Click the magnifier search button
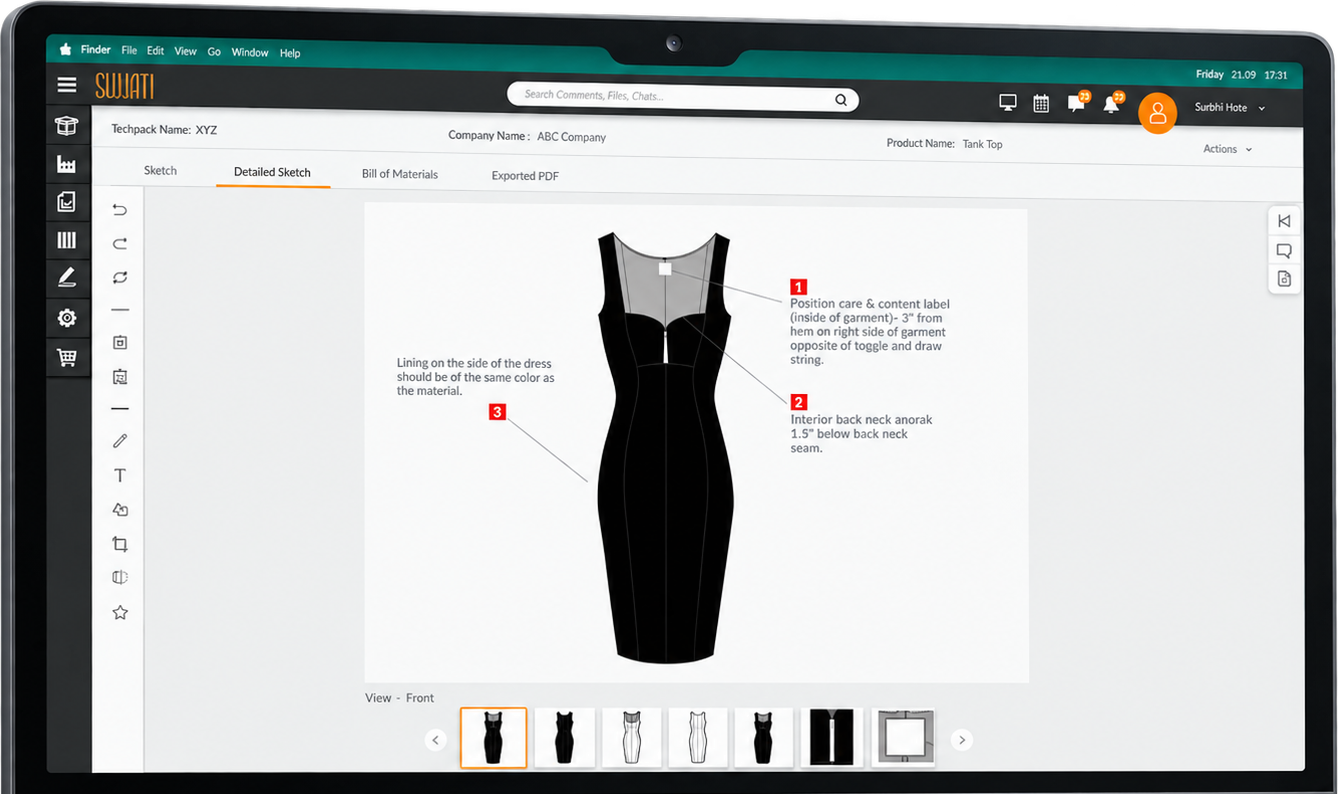1338x794 pixels. pyautogui.click(x=841, y=99)
